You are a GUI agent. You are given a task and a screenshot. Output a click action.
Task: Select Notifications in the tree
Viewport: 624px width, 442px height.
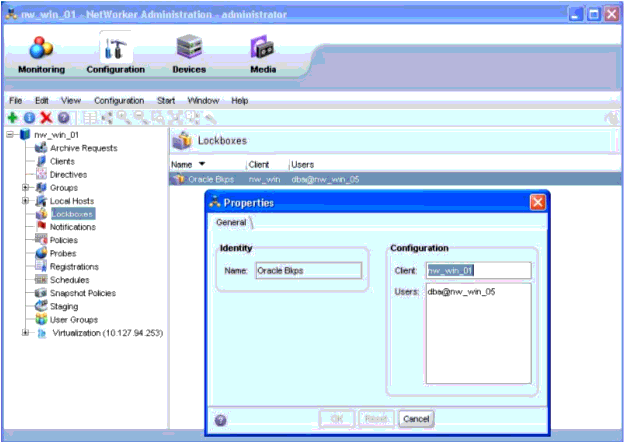coord(73,227)
